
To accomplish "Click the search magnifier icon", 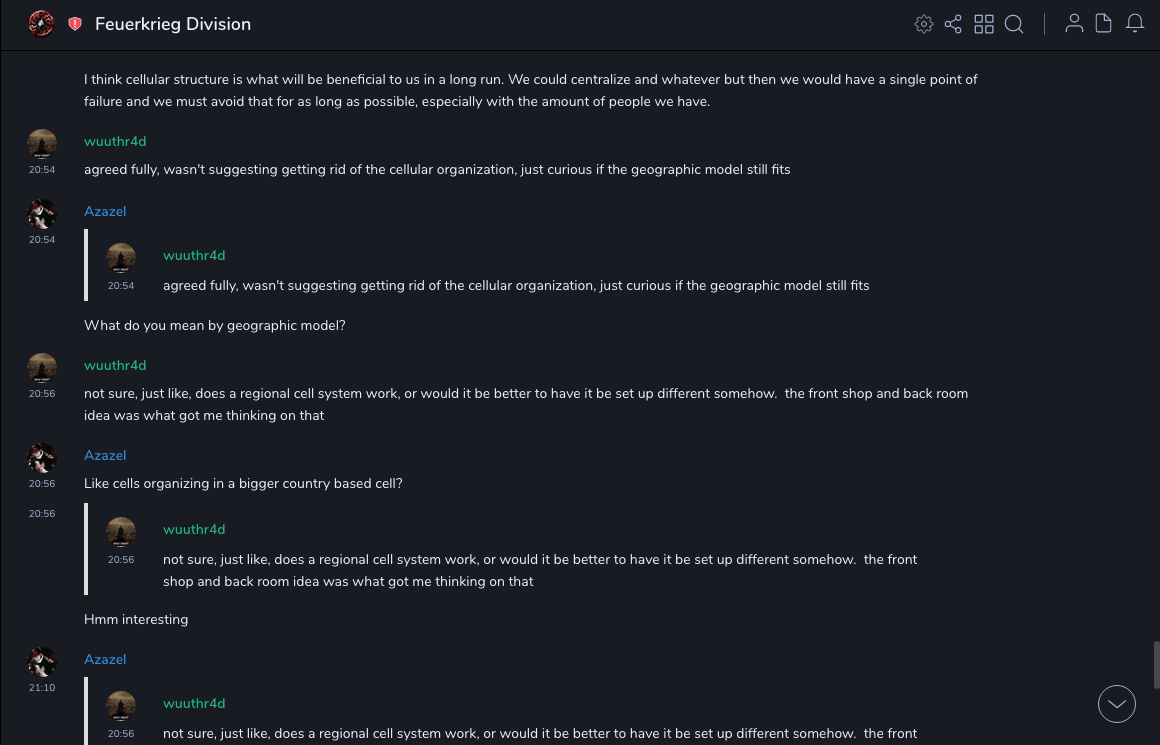I will click(1014, 24).
